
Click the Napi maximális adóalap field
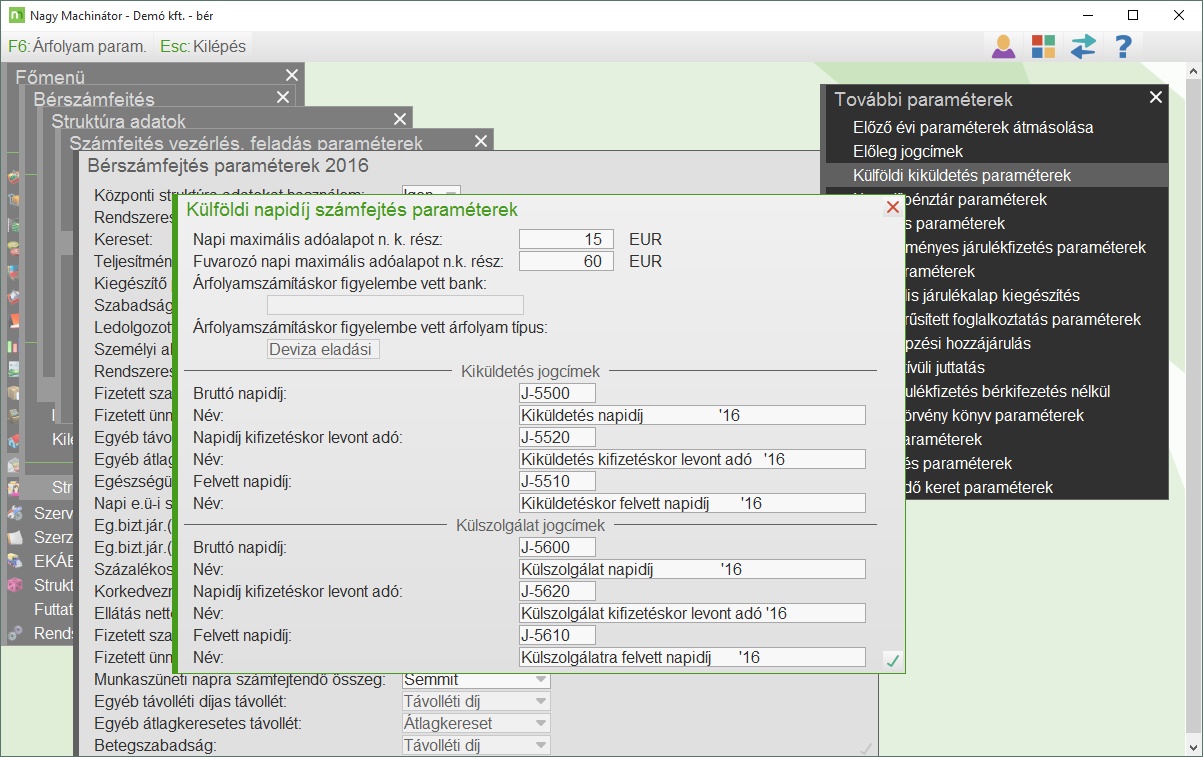point(565,240)
